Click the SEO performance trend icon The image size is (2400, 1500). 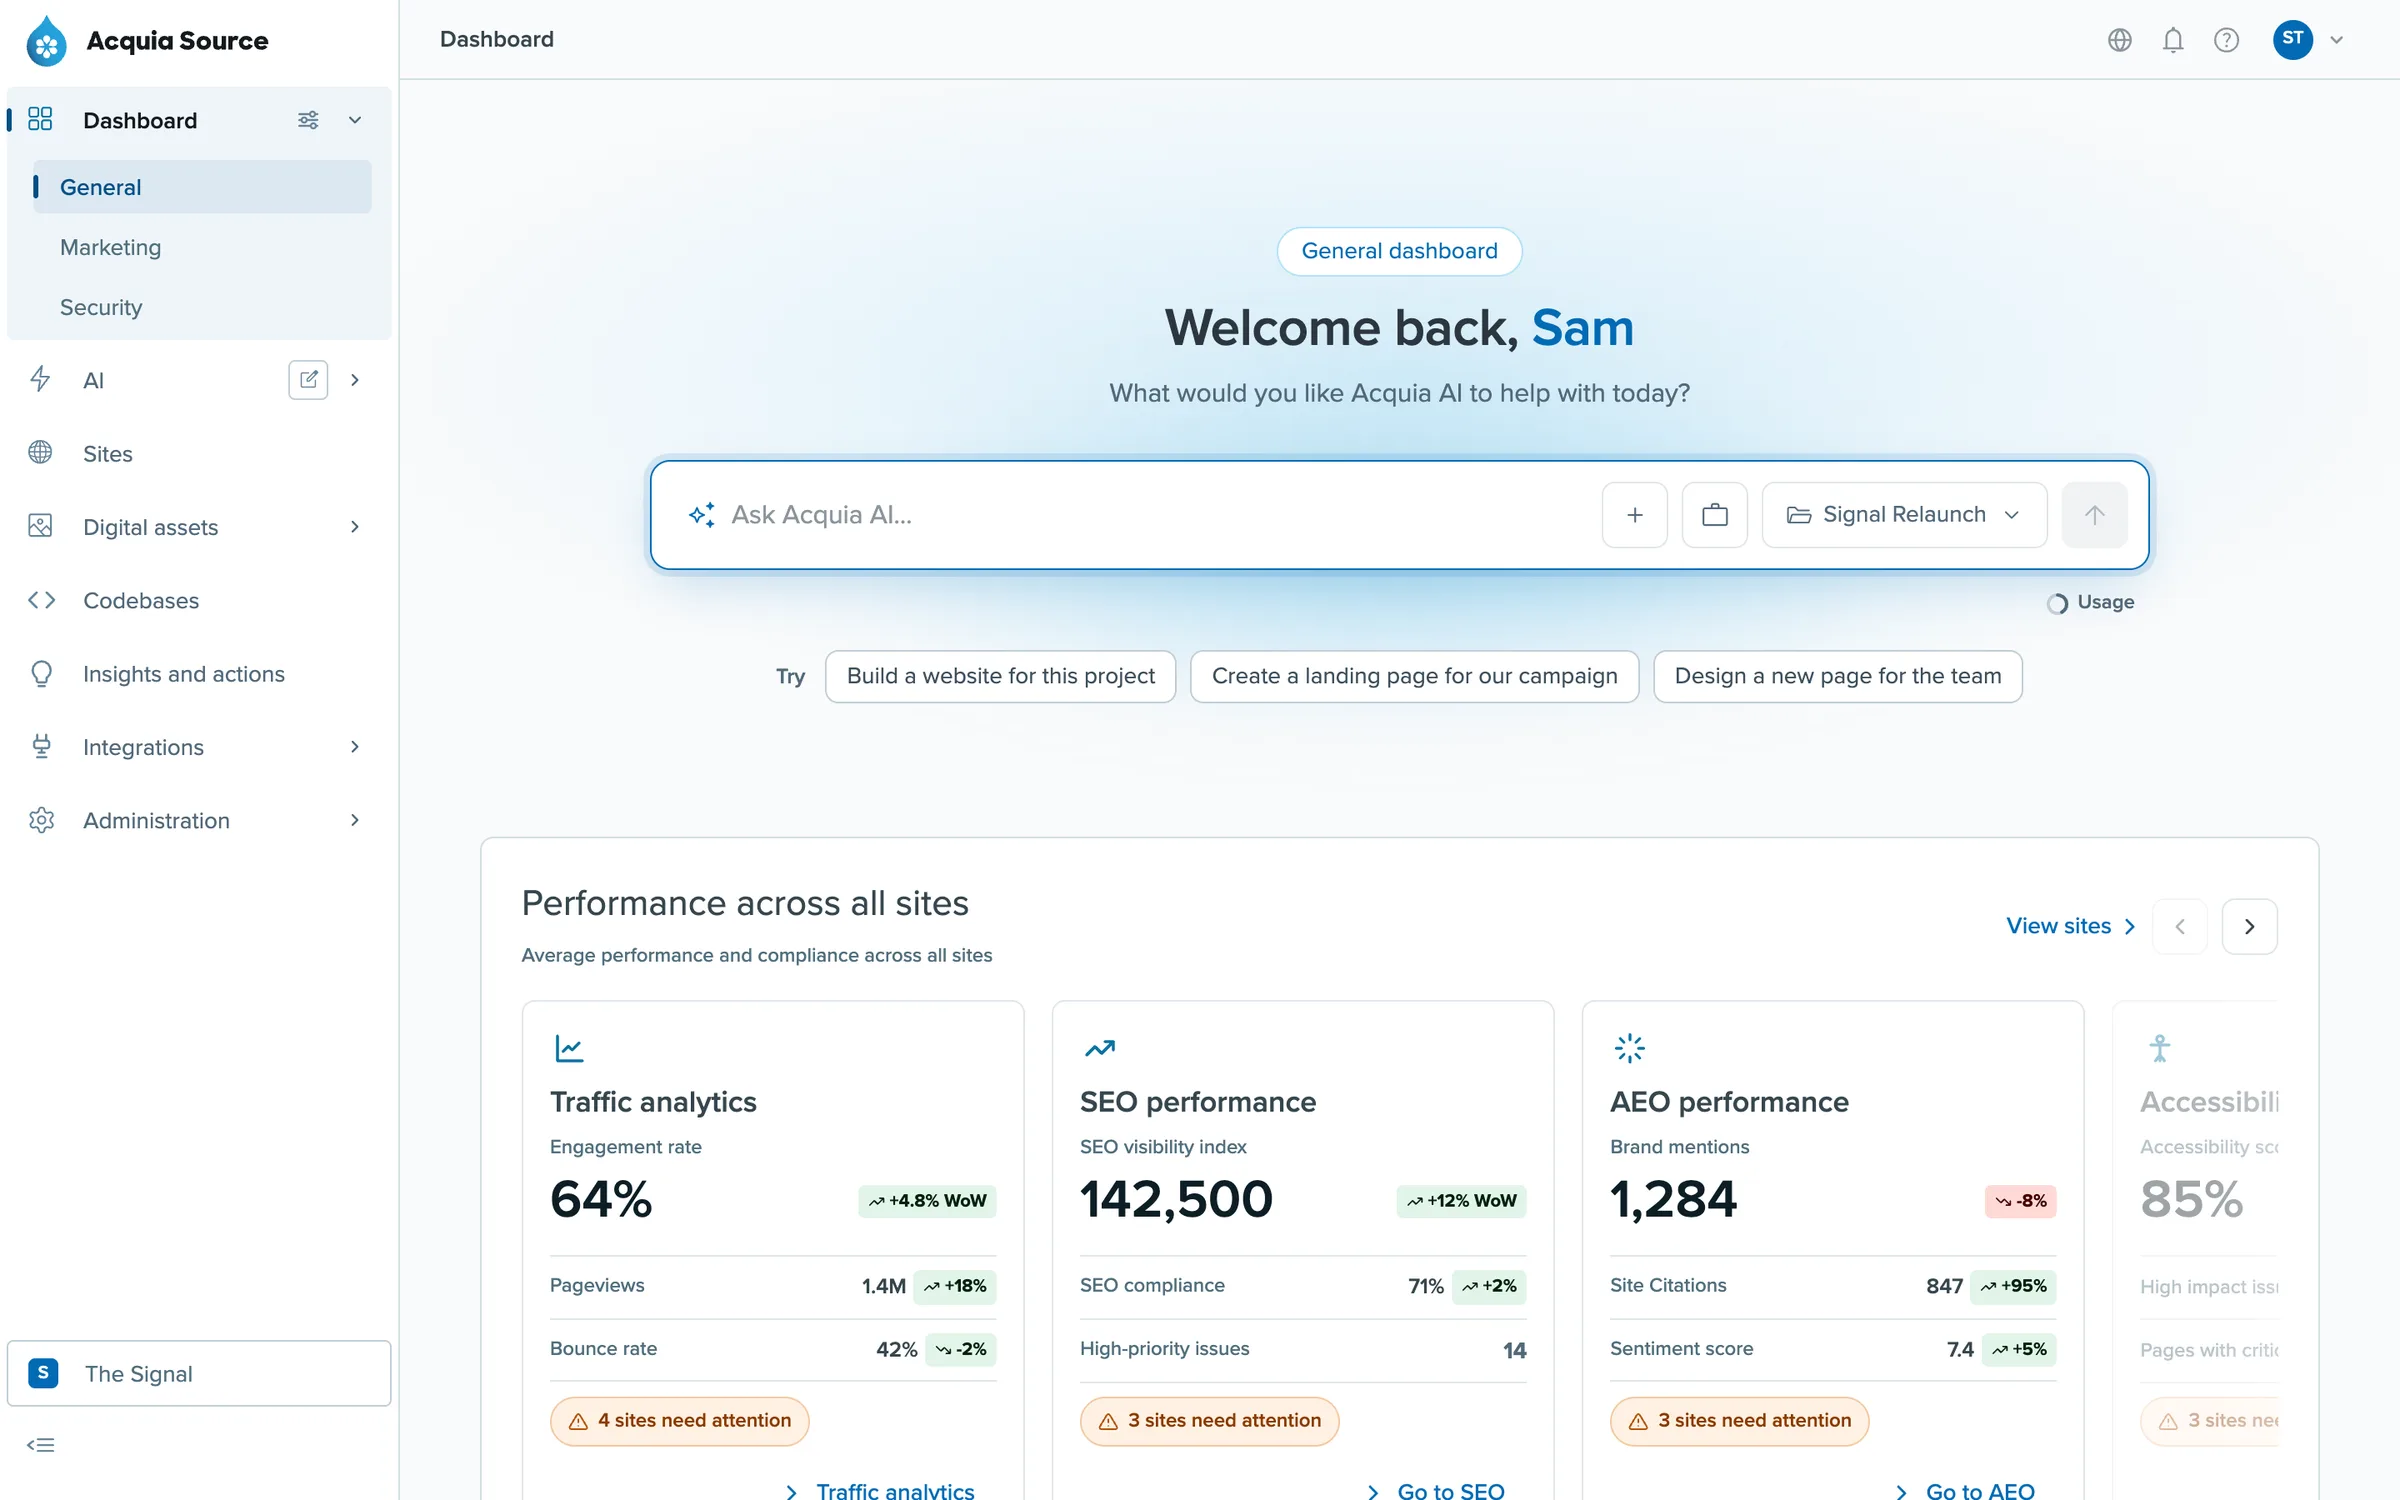click(1100, 1048)
